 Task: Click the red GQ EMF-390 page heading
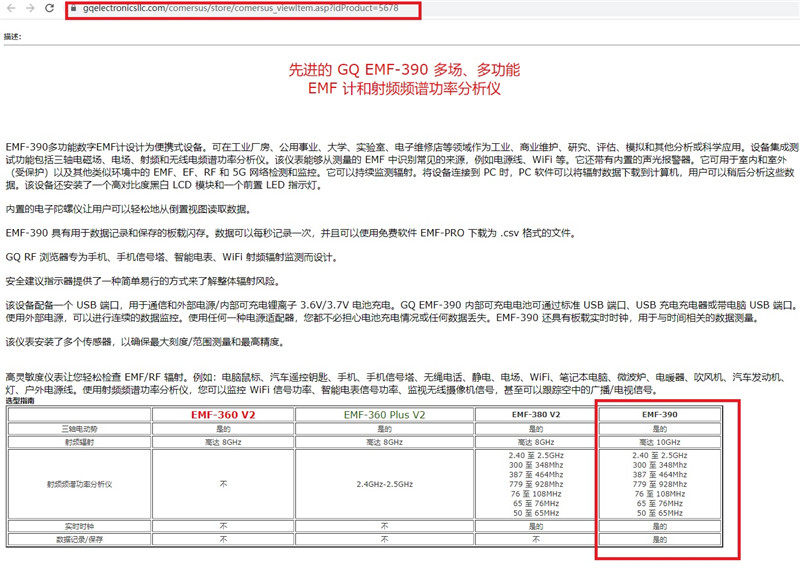[x=404, y=79]
